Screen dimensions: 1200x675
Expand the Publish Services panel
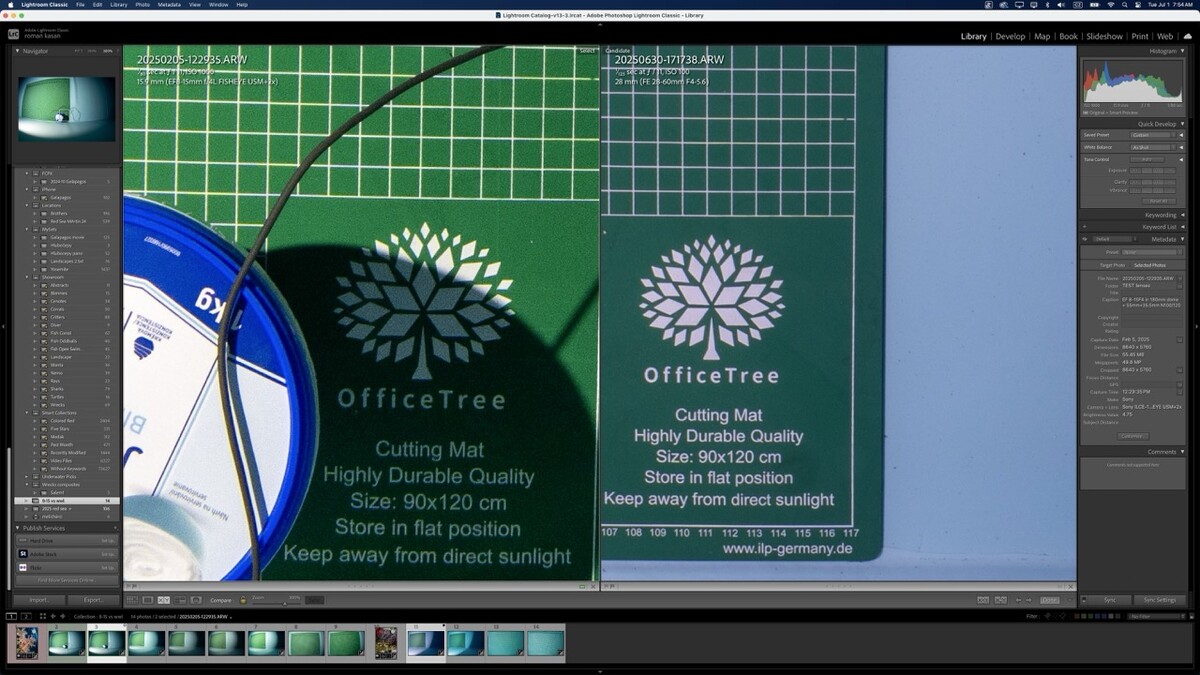click(x=17, y=528)
